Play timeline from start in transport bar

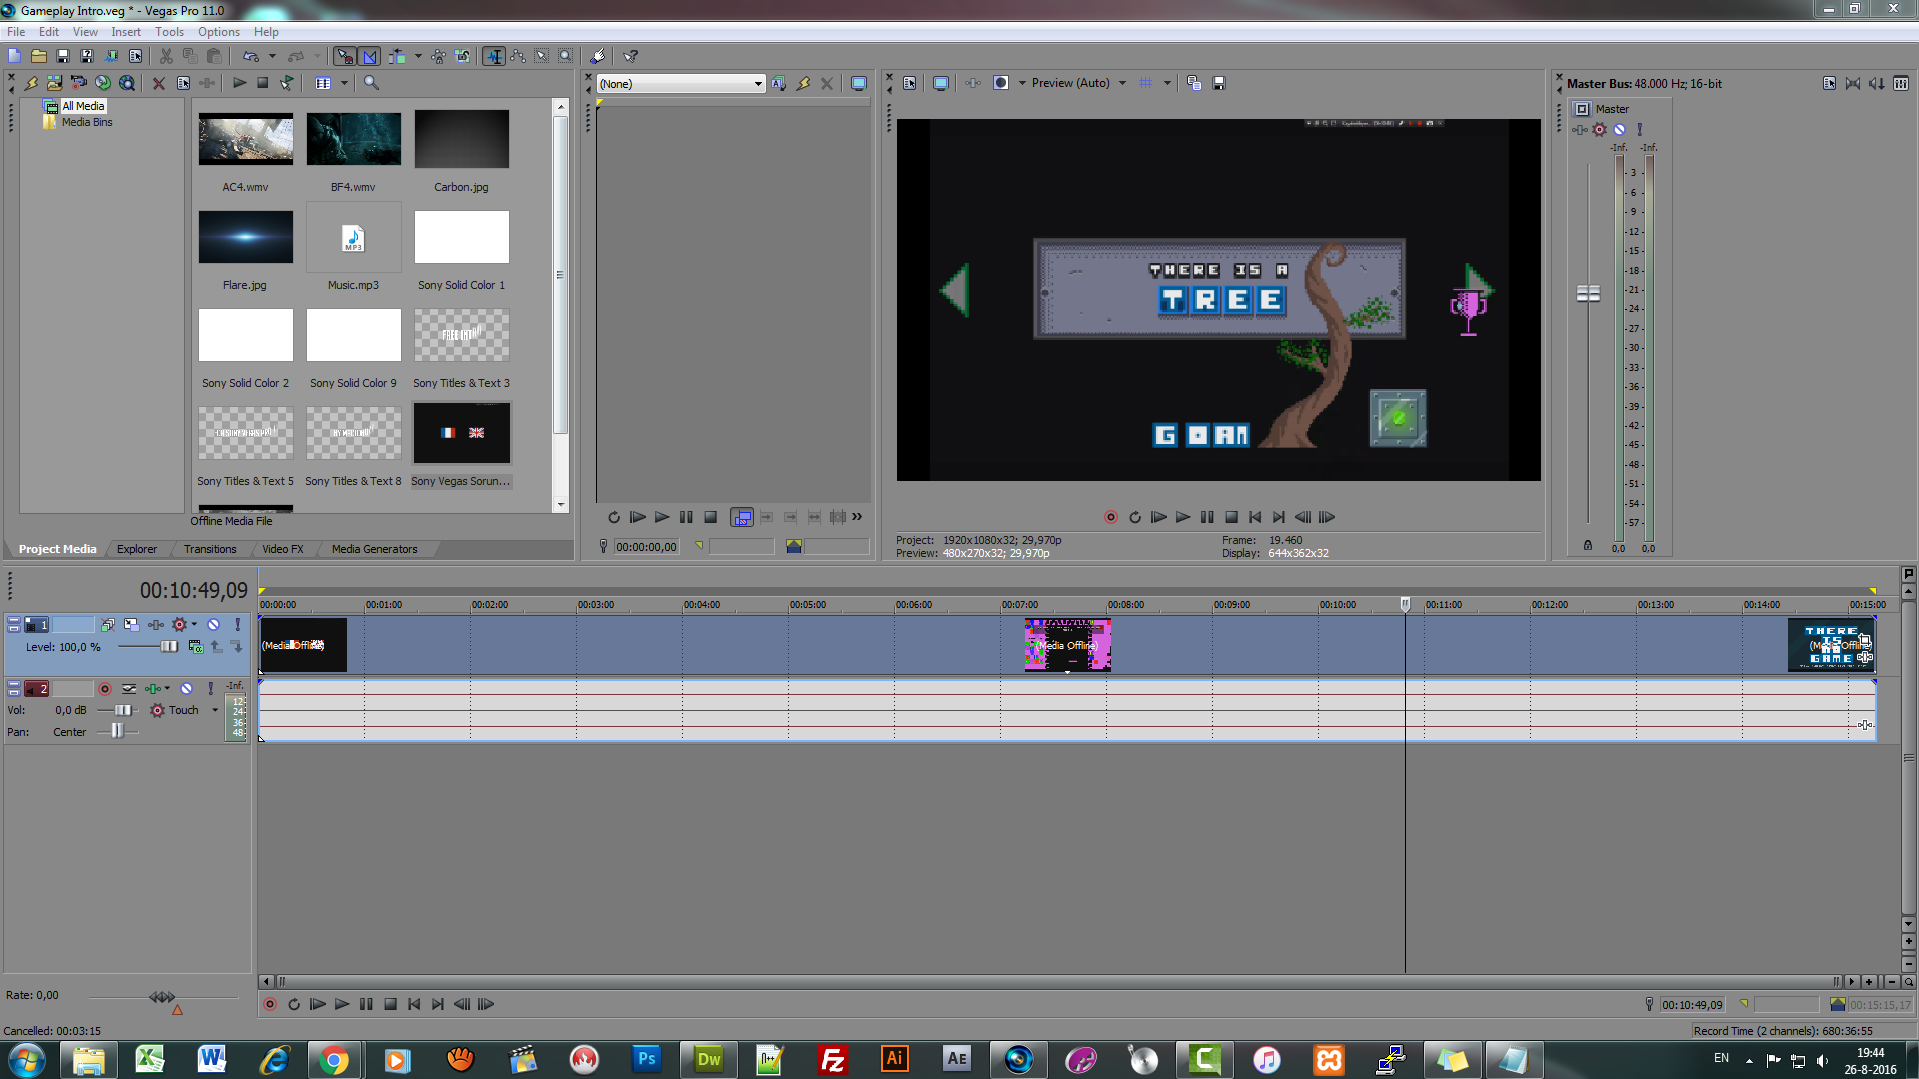[x=318, y=1004]
